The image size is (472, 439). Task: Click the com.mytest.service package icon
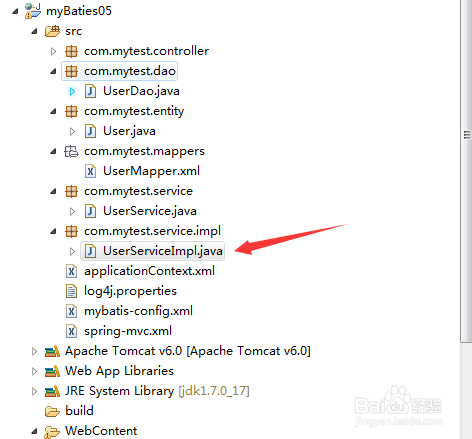pyautogui.click(x=71, y=191)
